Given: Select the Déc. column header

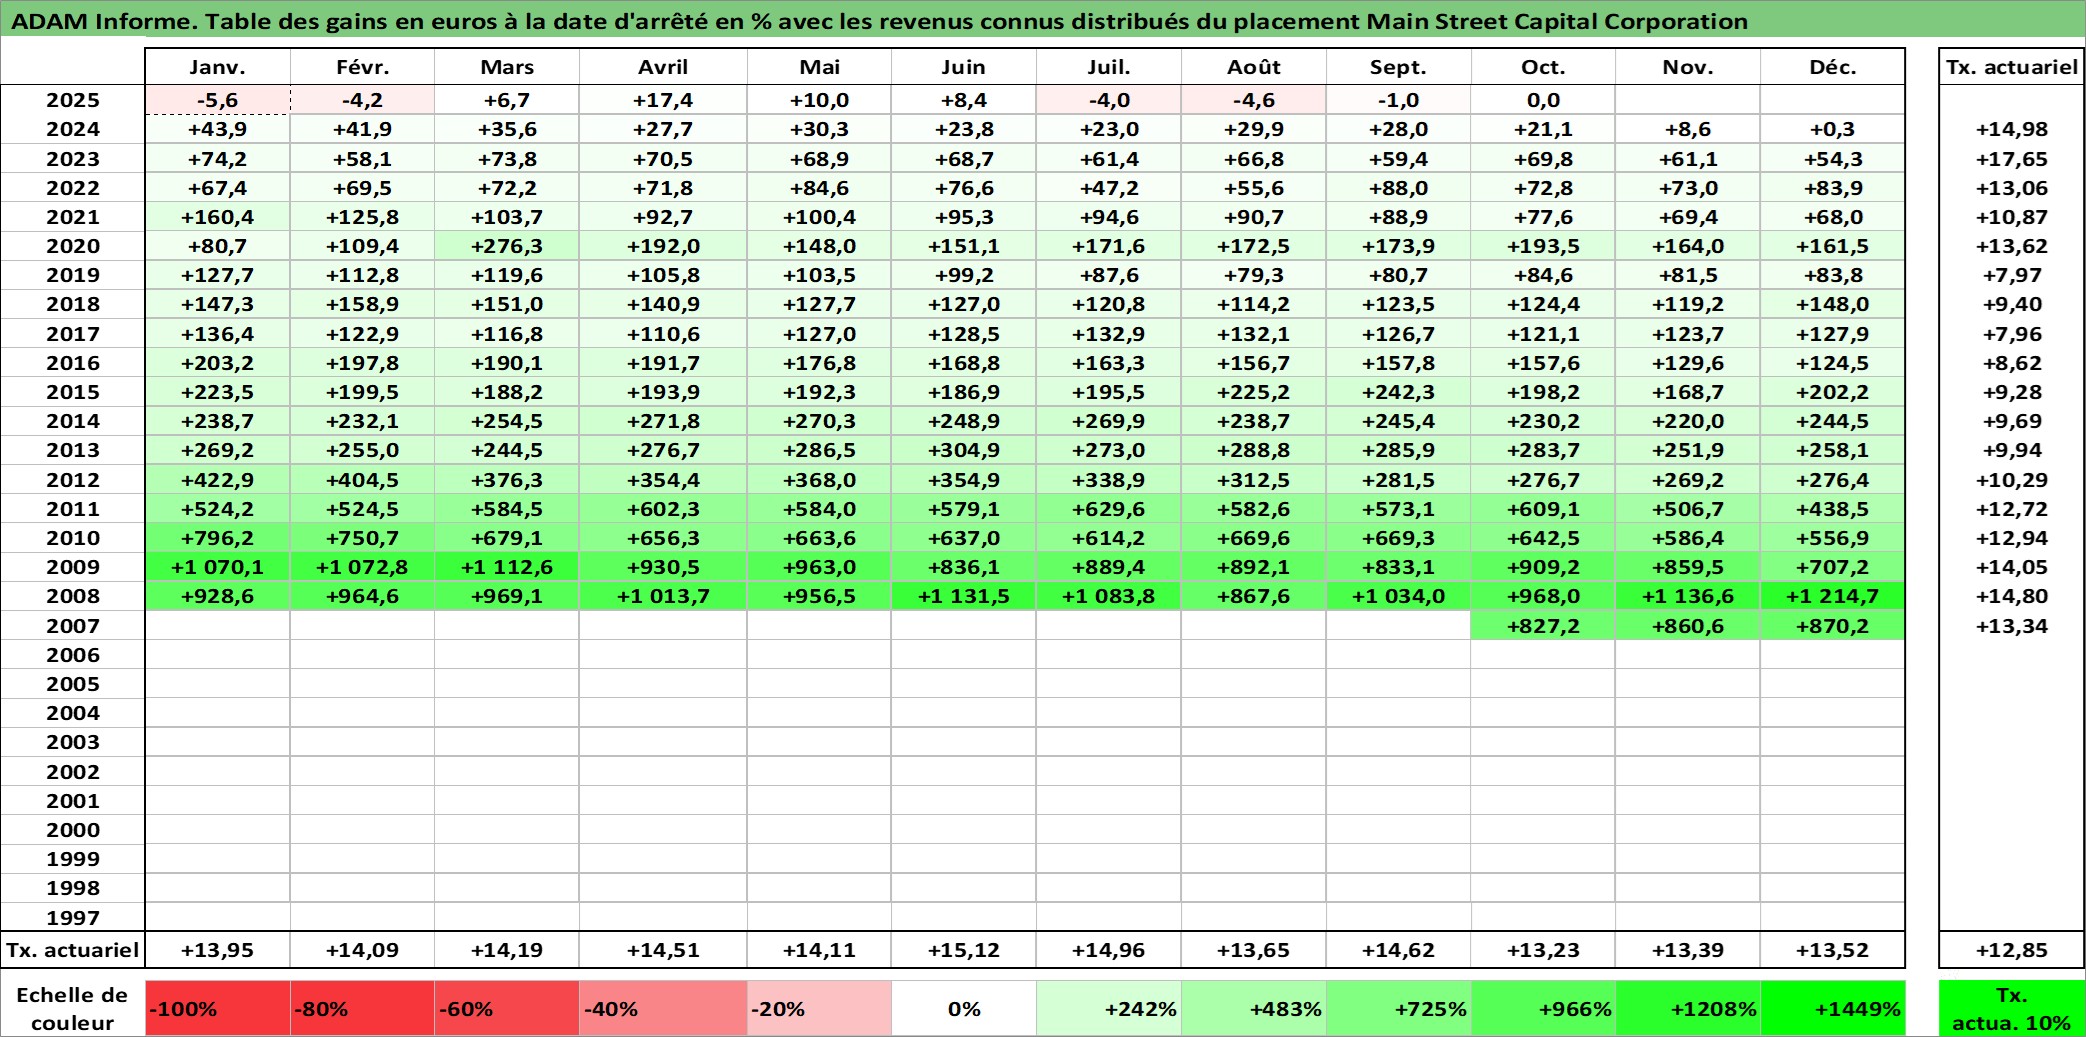Looking at the screenshot, I should click(1832, 67).
